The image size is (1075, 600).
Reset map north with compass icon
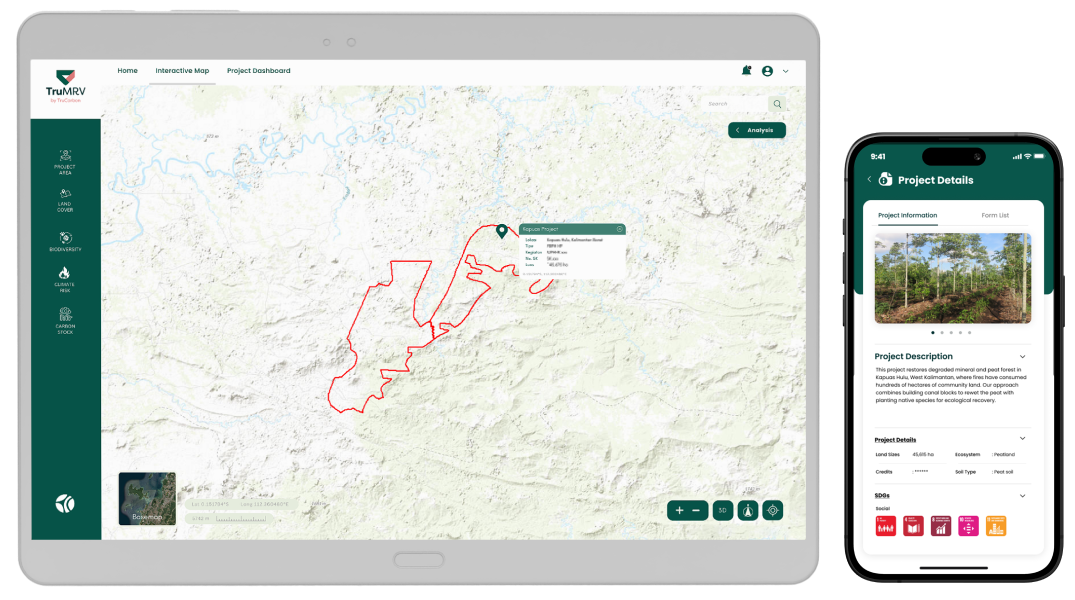(747, 510)
